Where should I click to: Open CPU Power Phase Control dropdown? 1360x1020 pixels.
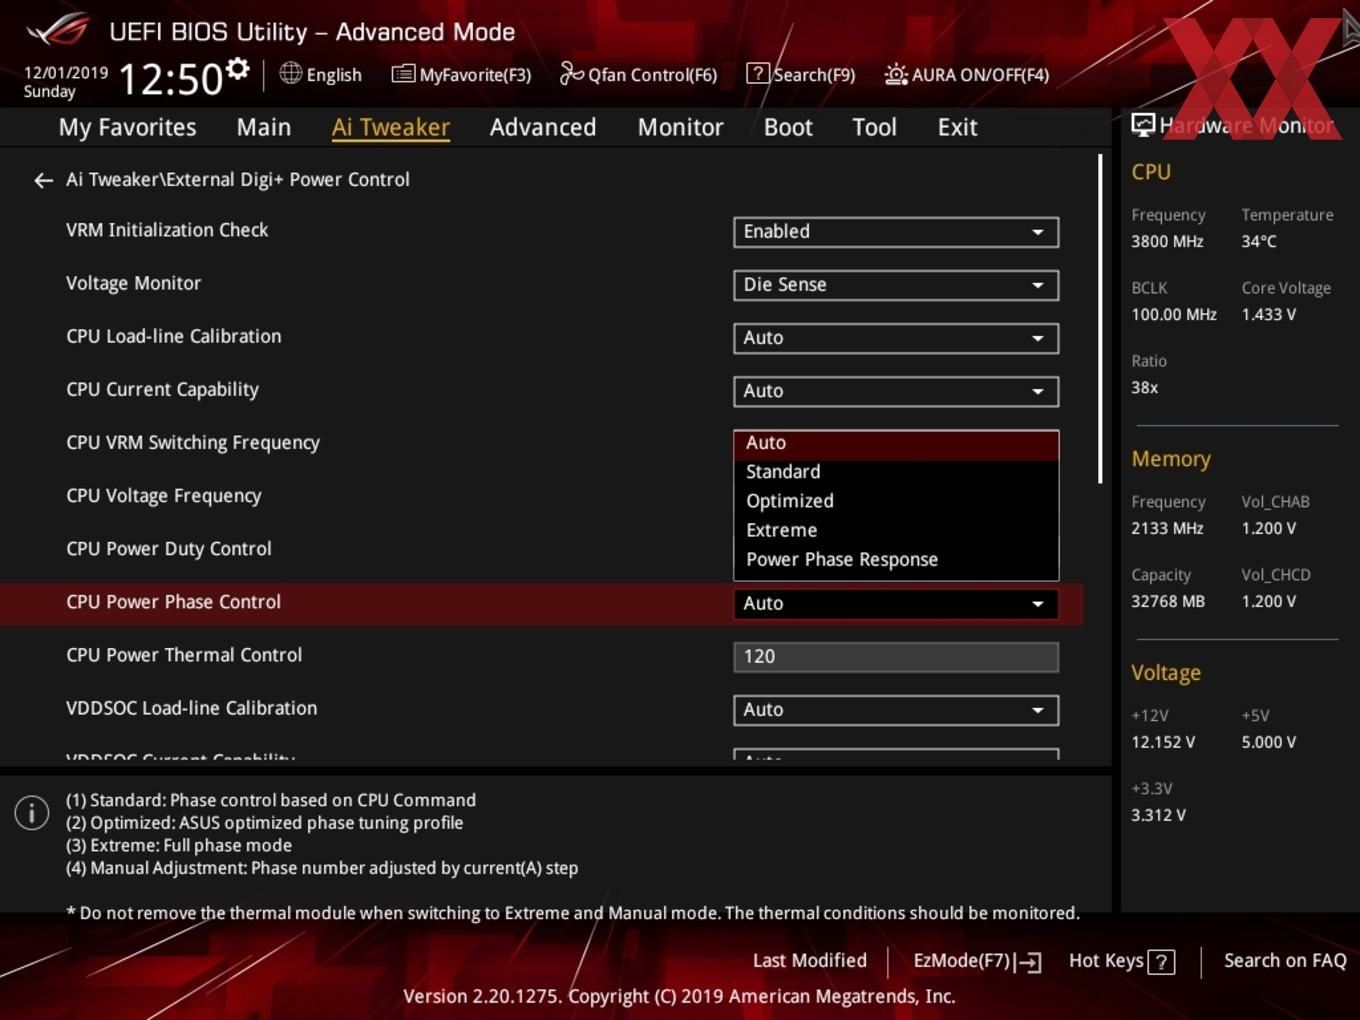(896, 604)
